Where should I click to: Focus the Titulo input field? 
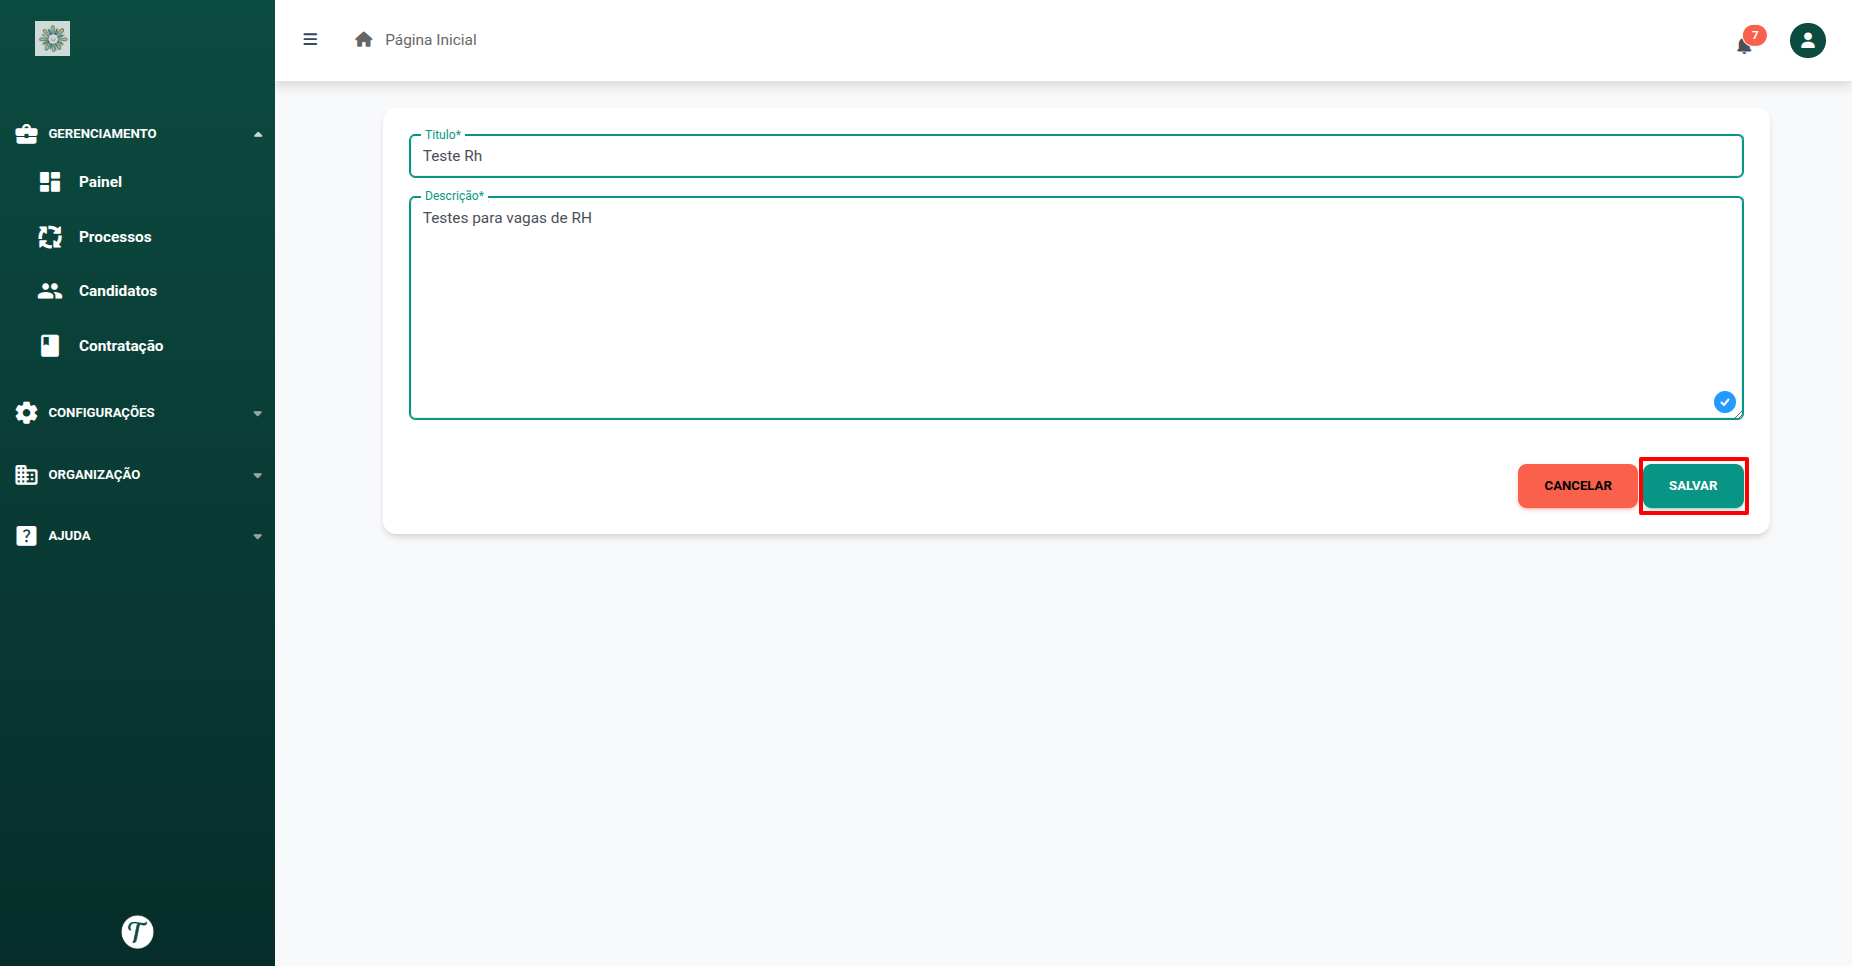coord(1075,157)
